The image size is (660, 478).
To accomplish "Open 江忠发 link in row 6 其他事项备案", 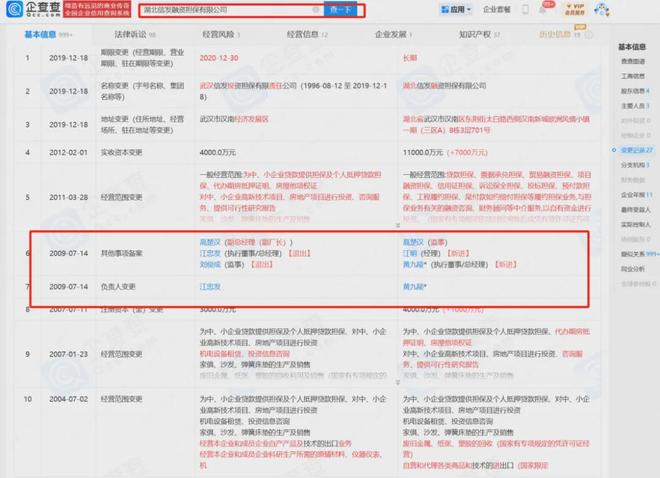I will coord(210,253).
